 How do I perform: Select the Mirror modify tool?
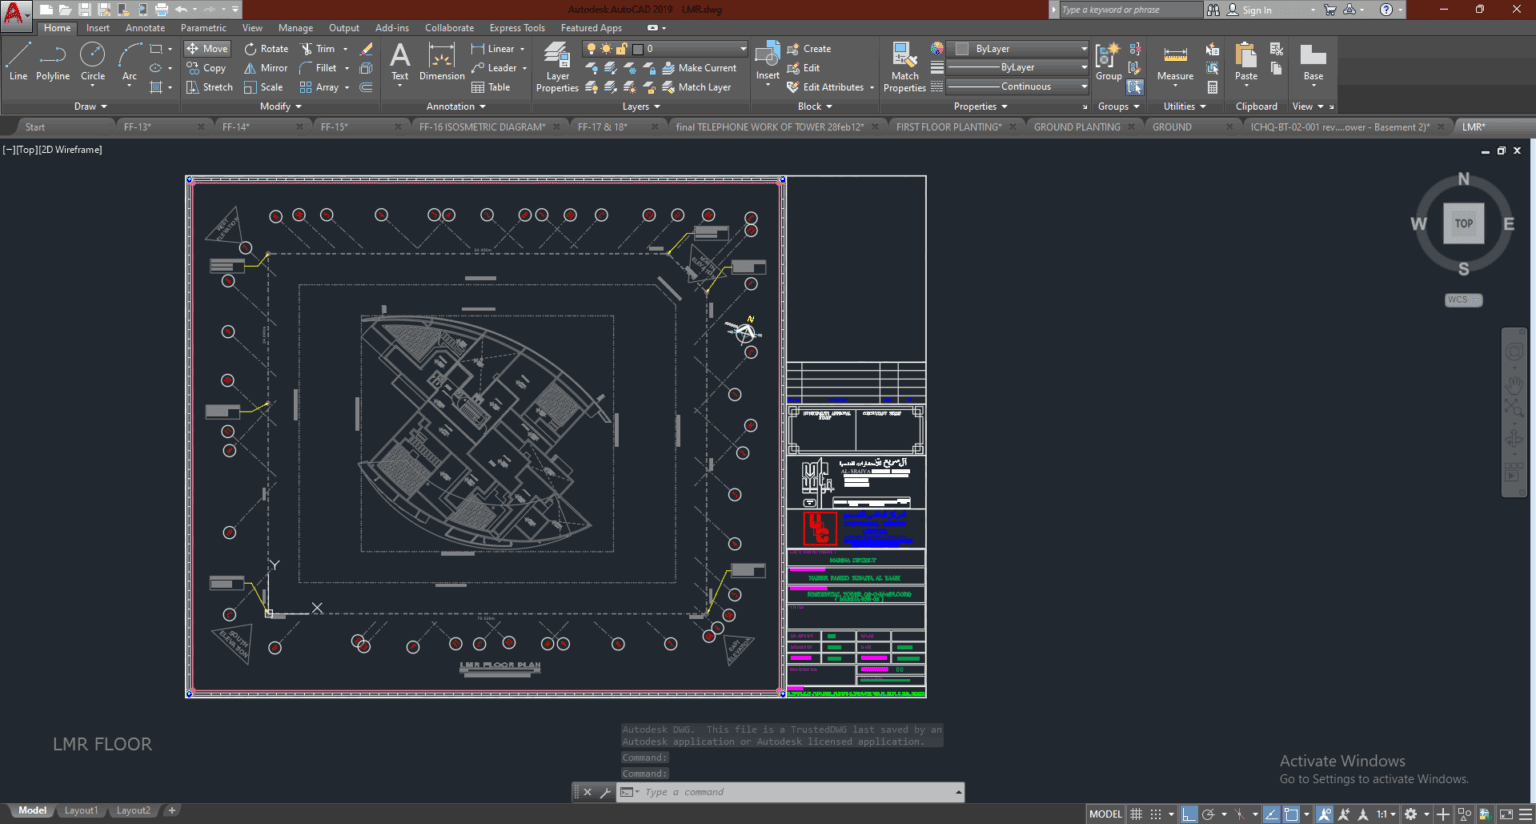click(x=265, y=67)
